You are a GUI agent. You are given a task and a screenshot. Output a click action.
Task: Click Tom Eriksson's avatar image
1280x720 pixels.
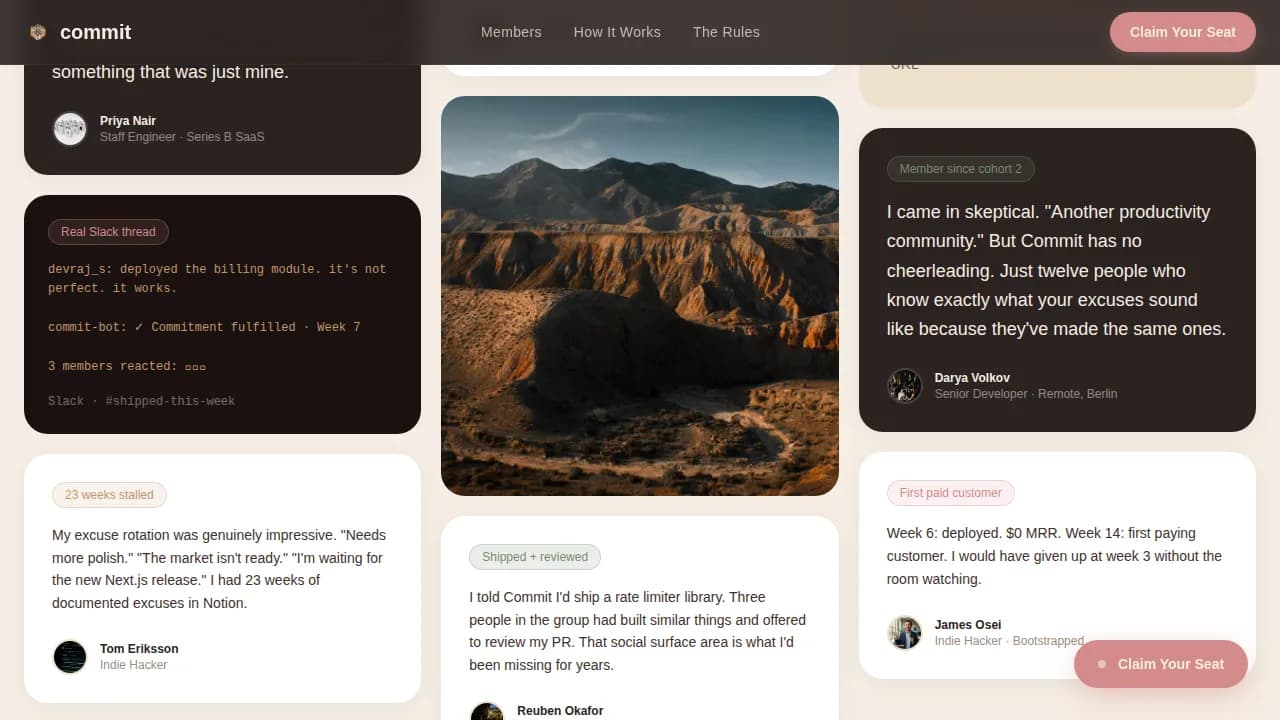[69, 656]
